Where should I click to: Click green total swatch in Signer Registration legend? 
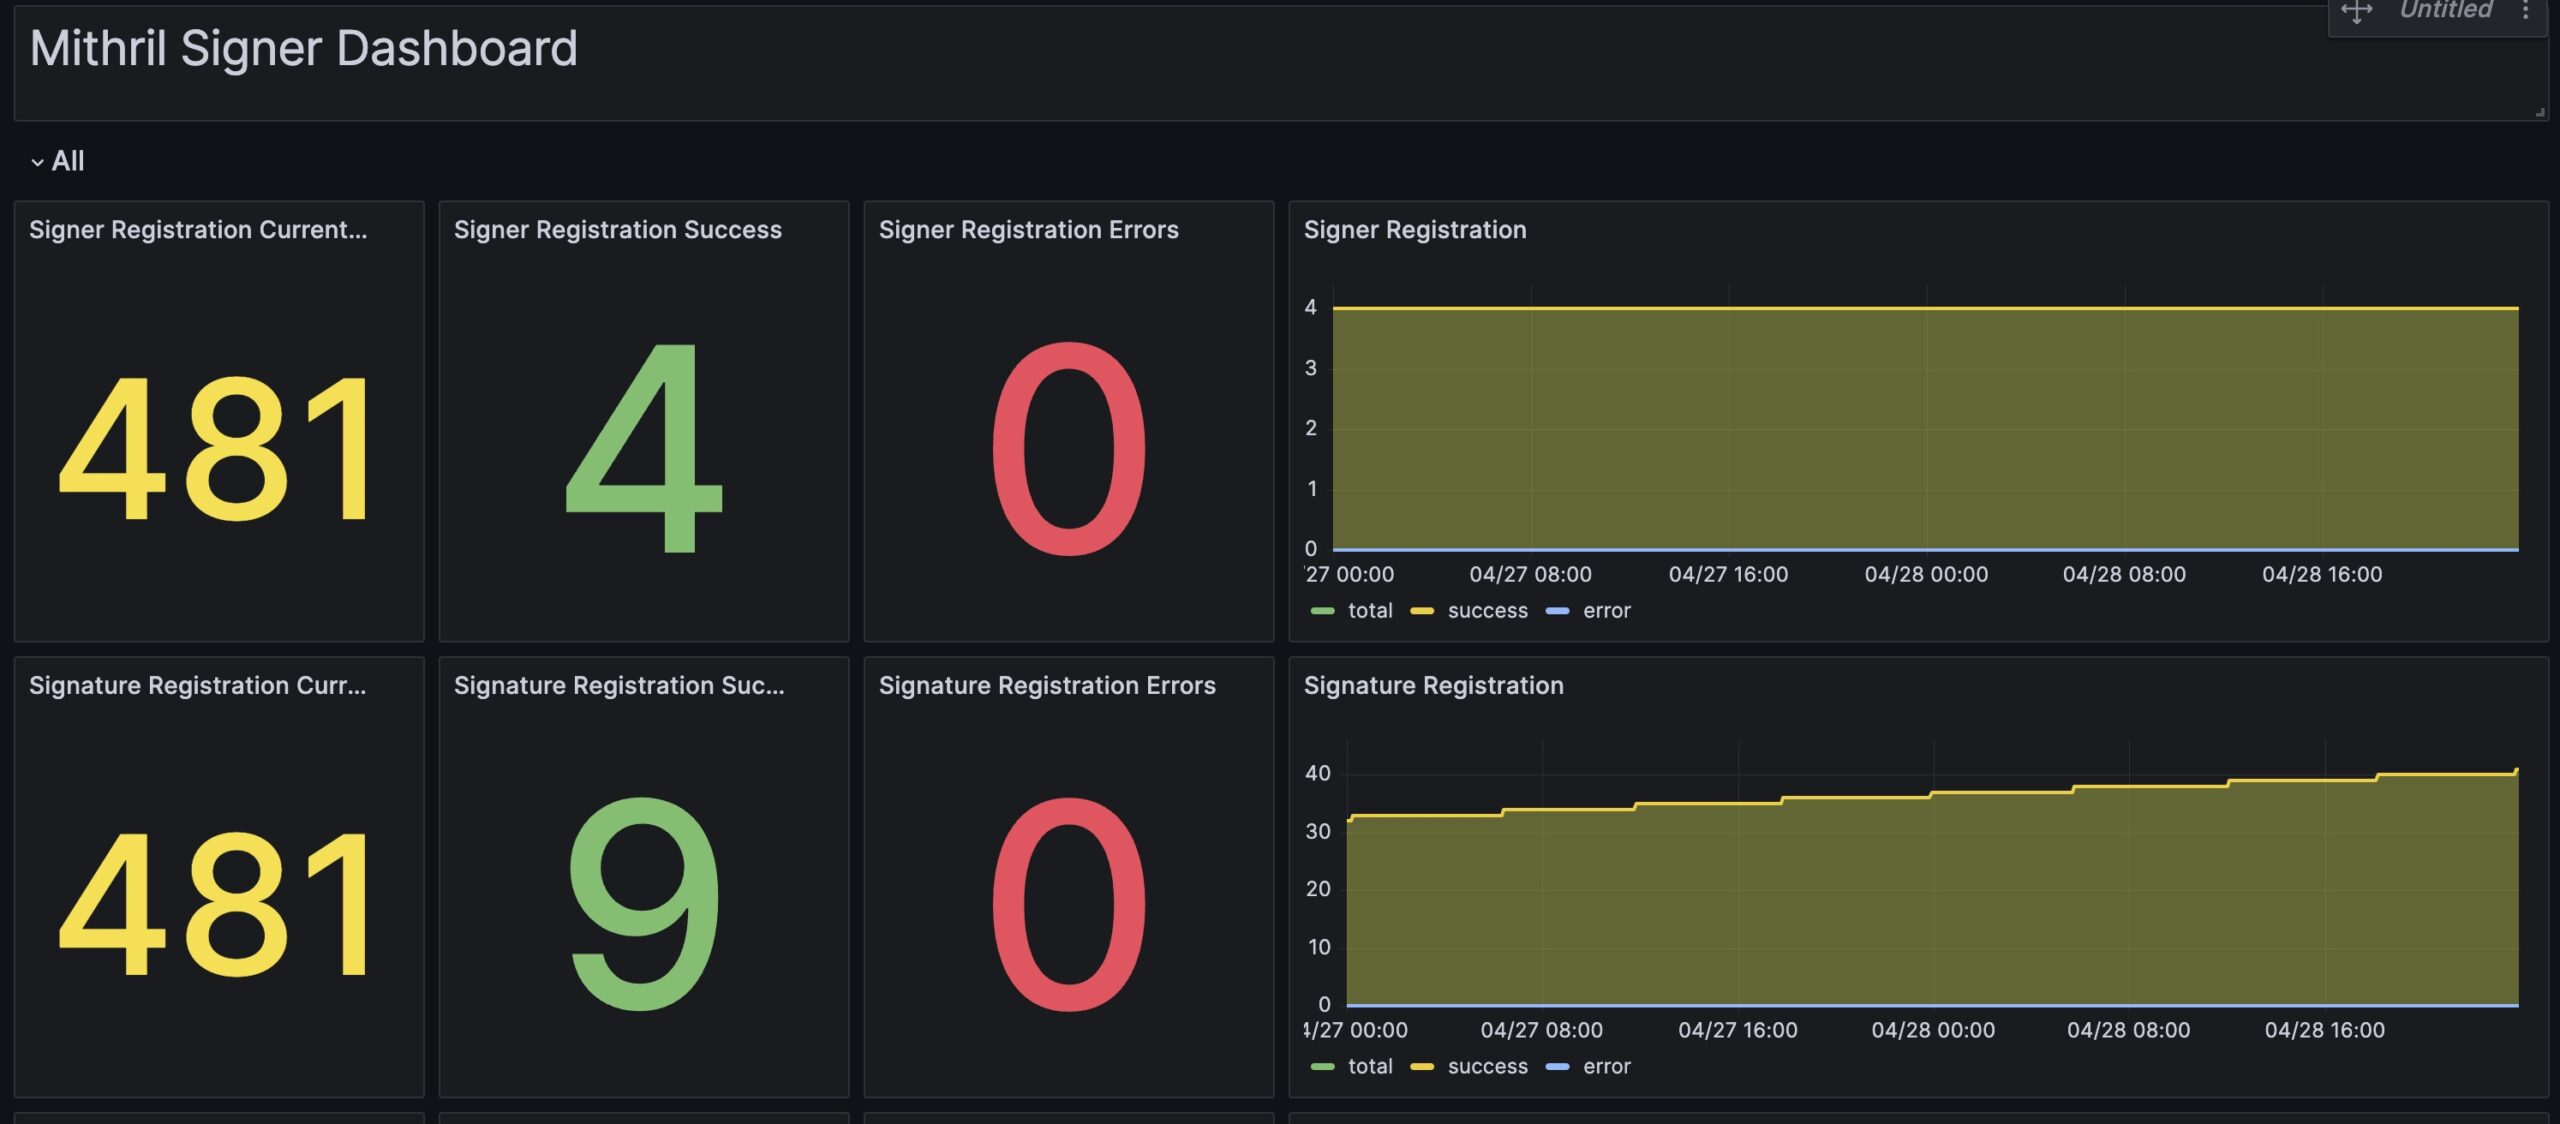[x=1322, y=611]
